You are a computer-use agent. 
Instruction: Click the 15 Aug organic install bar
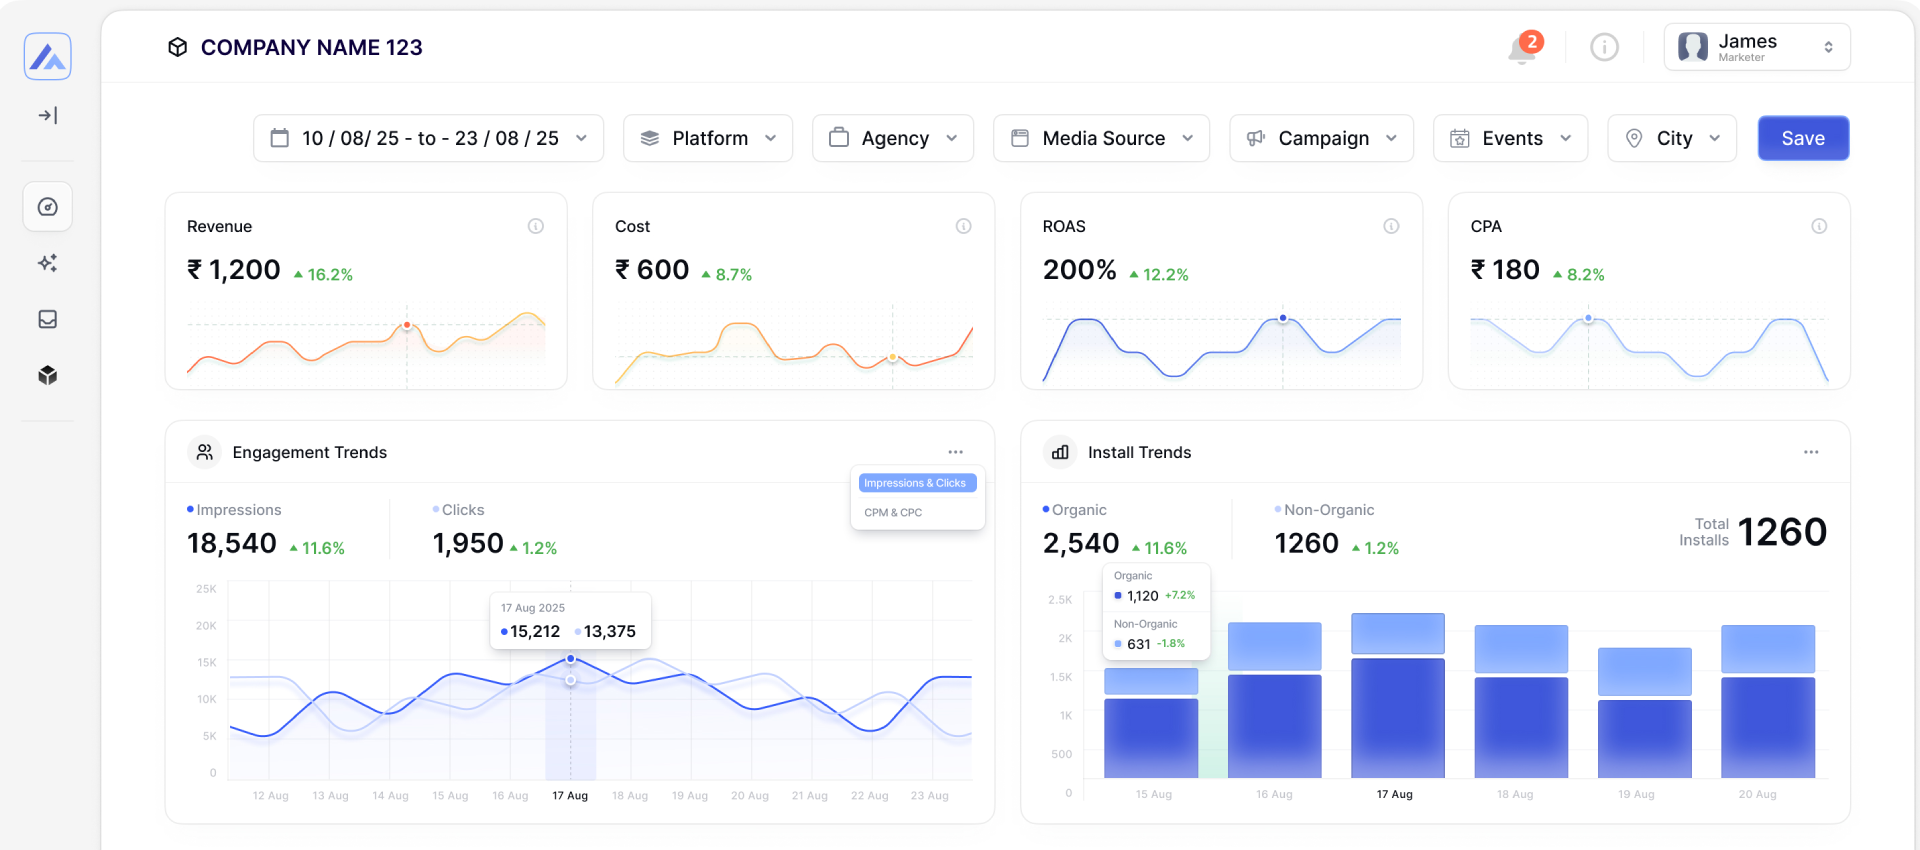click(x=1151, y=737)
